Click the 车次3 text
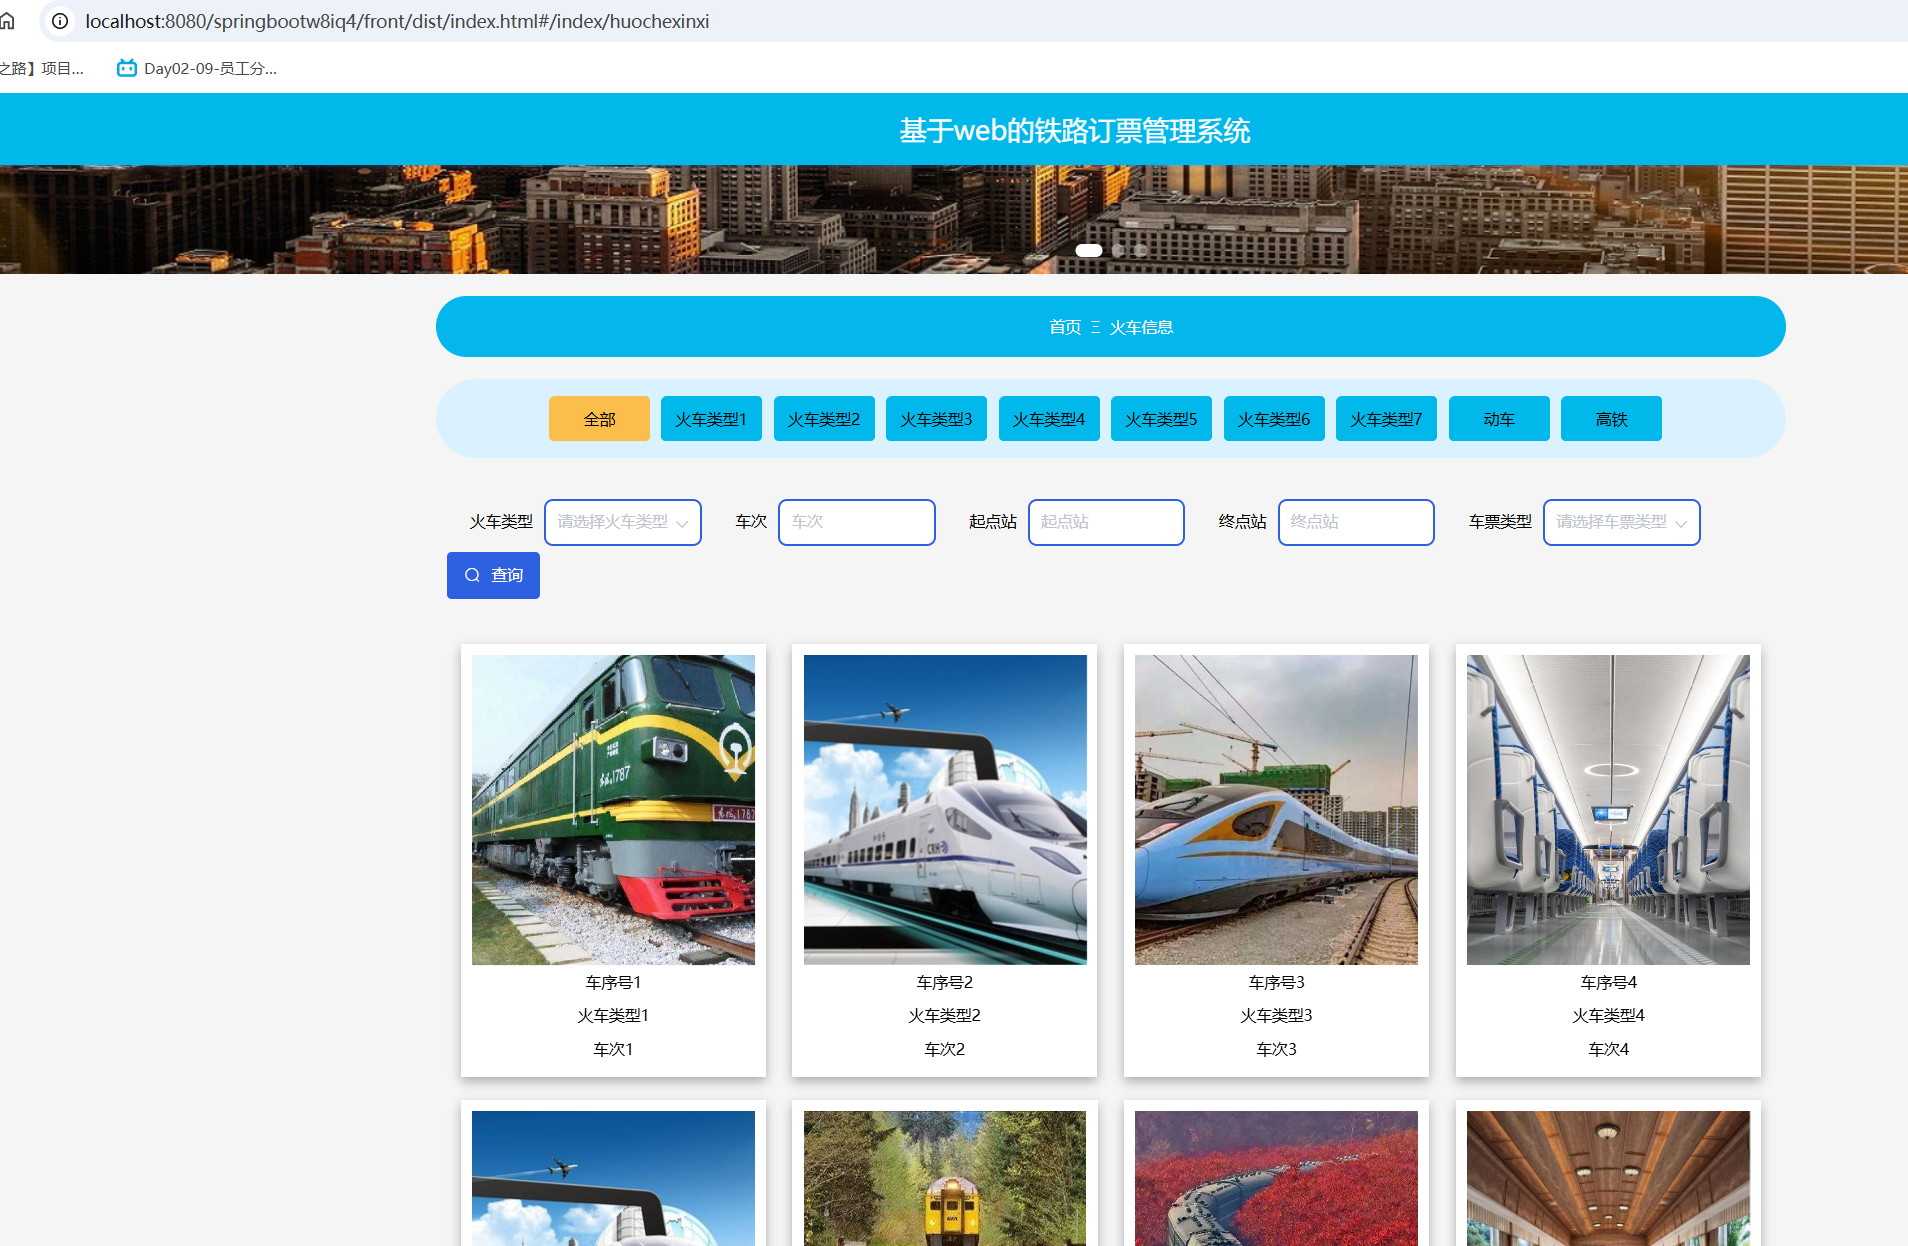This screenshot has height=1246, width=1908. point(1276,1049)
